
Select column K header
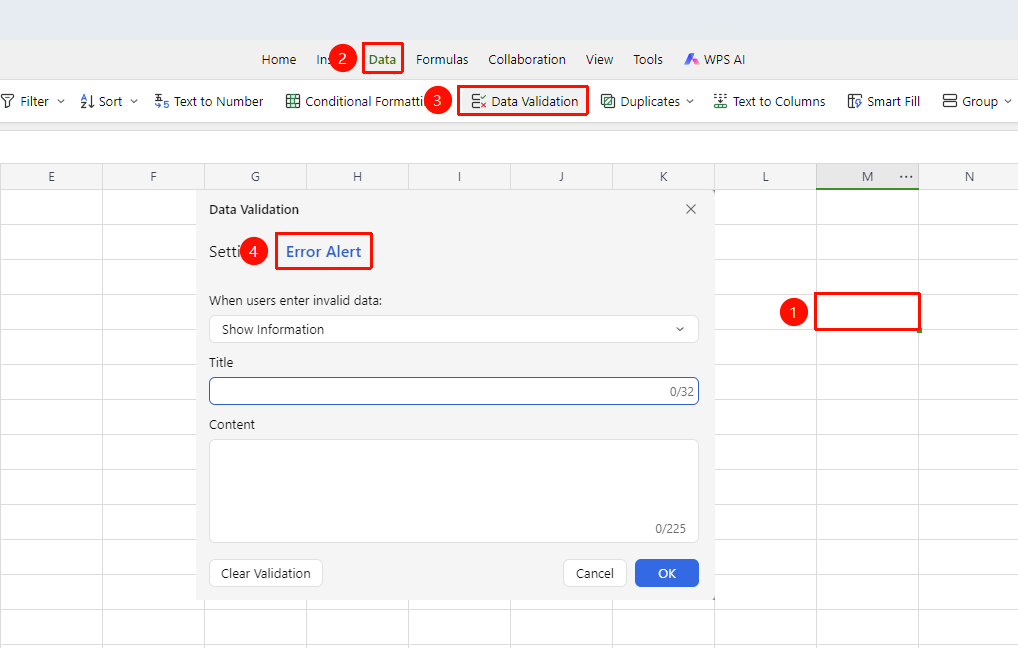664,177
